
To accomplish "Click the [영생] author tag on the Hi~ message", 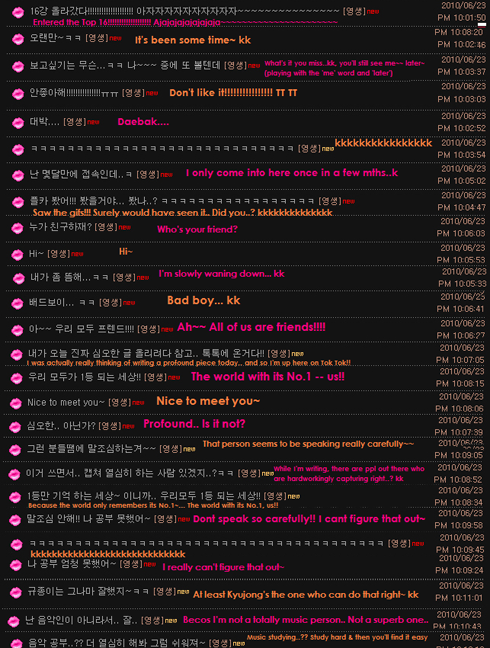I will pos(58,254).
